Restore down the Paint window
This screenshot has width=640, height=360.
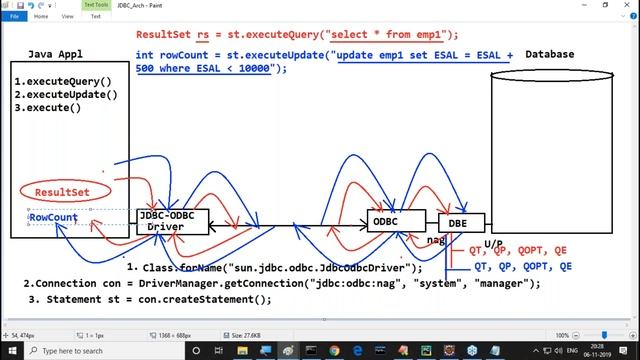pyautogui.click(x=605, y=5)
